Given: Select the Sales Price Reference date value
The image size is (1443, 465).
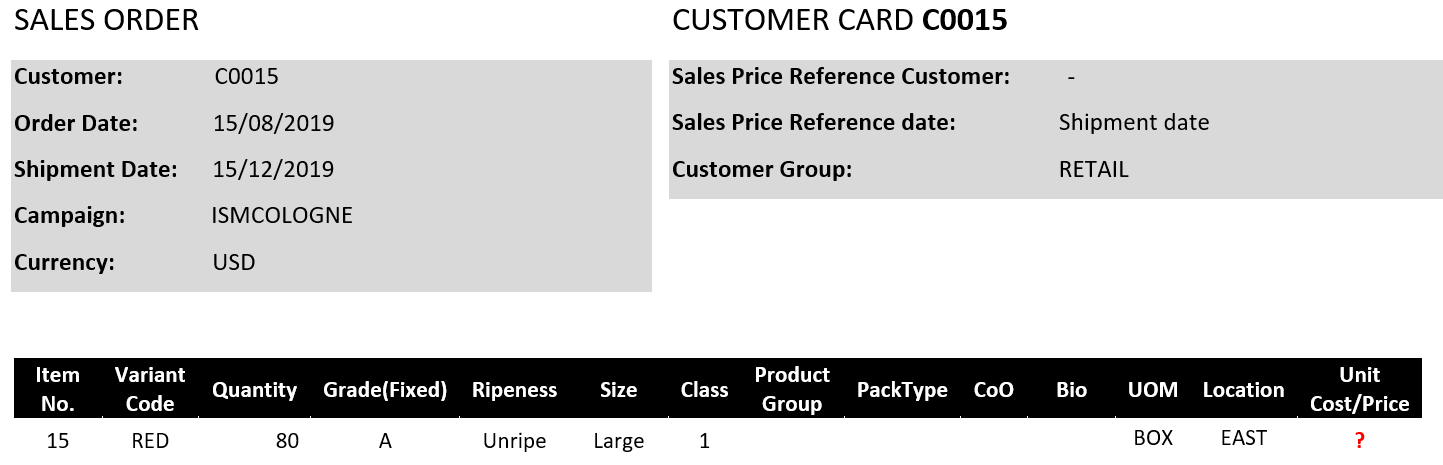Looking at the screenshot, I should coord(1133,122).
